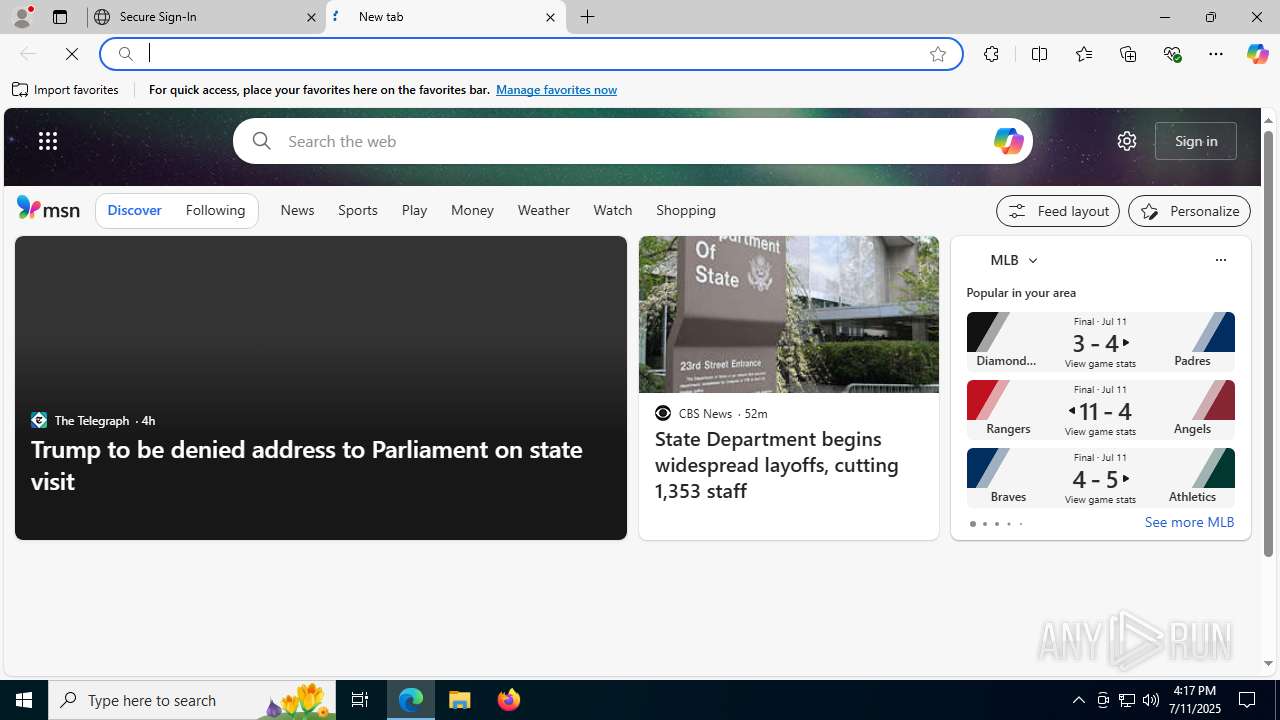Open the Favorites list icon
The width and height of the screenshot is (1280, 720).
pyautogui.click(x=1083, y=54)
